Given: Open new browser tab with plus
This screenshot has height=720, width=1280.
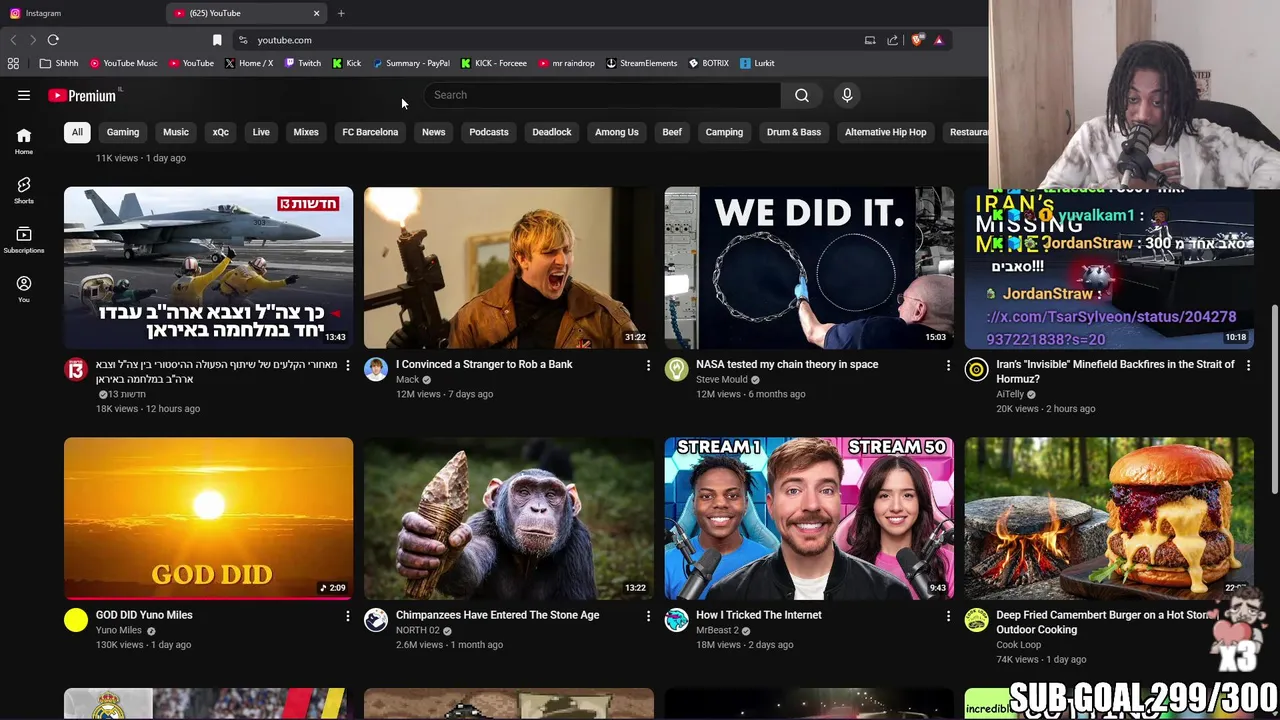Looking at the screenshot, I should 341,13.
